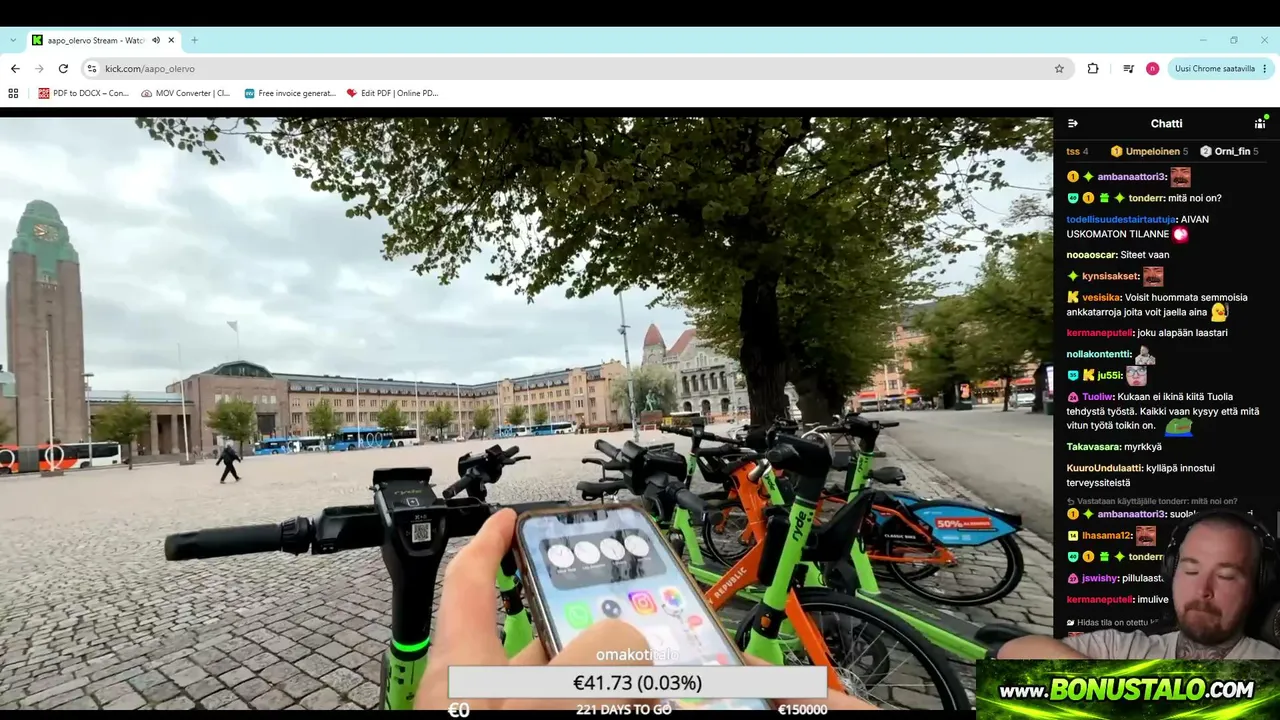Click username vesisika in chat

pos(1100,297)
